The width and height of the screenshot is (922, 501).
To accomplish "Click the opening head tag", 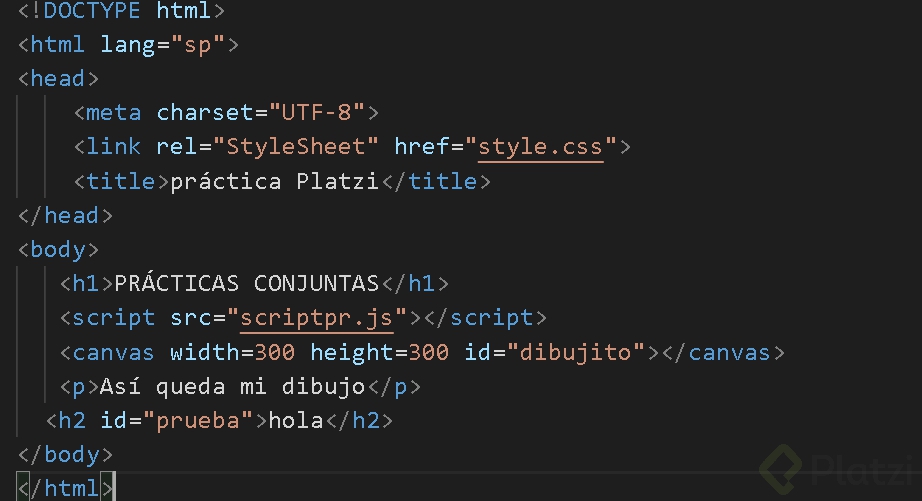I will pos(58,79).
